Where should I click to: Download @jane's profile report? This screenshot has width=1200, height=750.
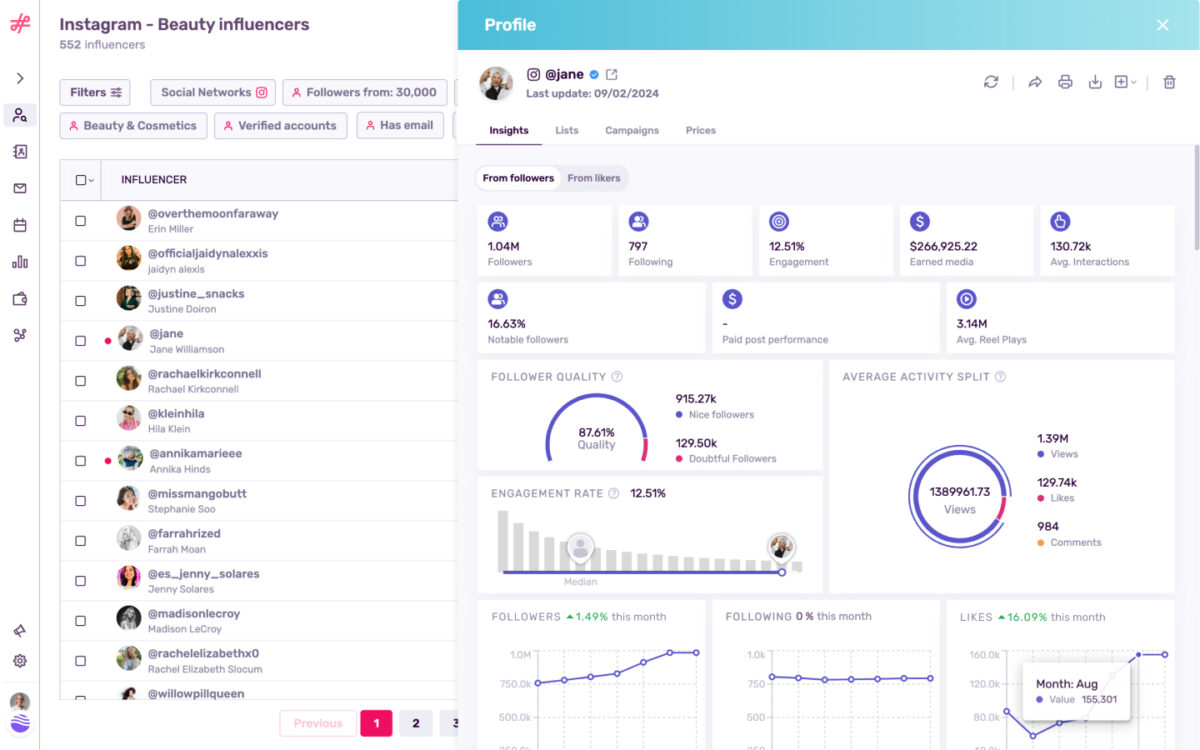[1095, 83]
